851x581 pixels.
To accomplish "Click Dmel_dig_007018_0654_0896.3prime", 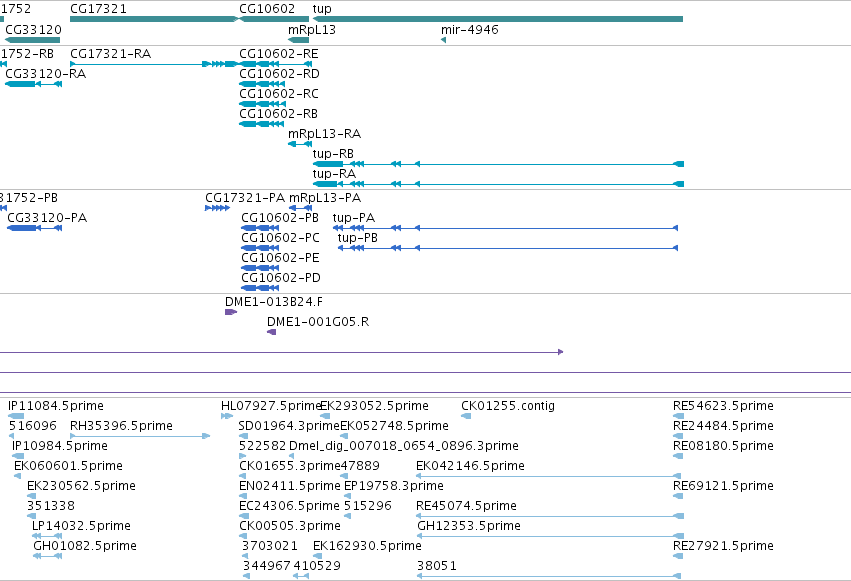I will pyautogui.click(x=293, y=457).
